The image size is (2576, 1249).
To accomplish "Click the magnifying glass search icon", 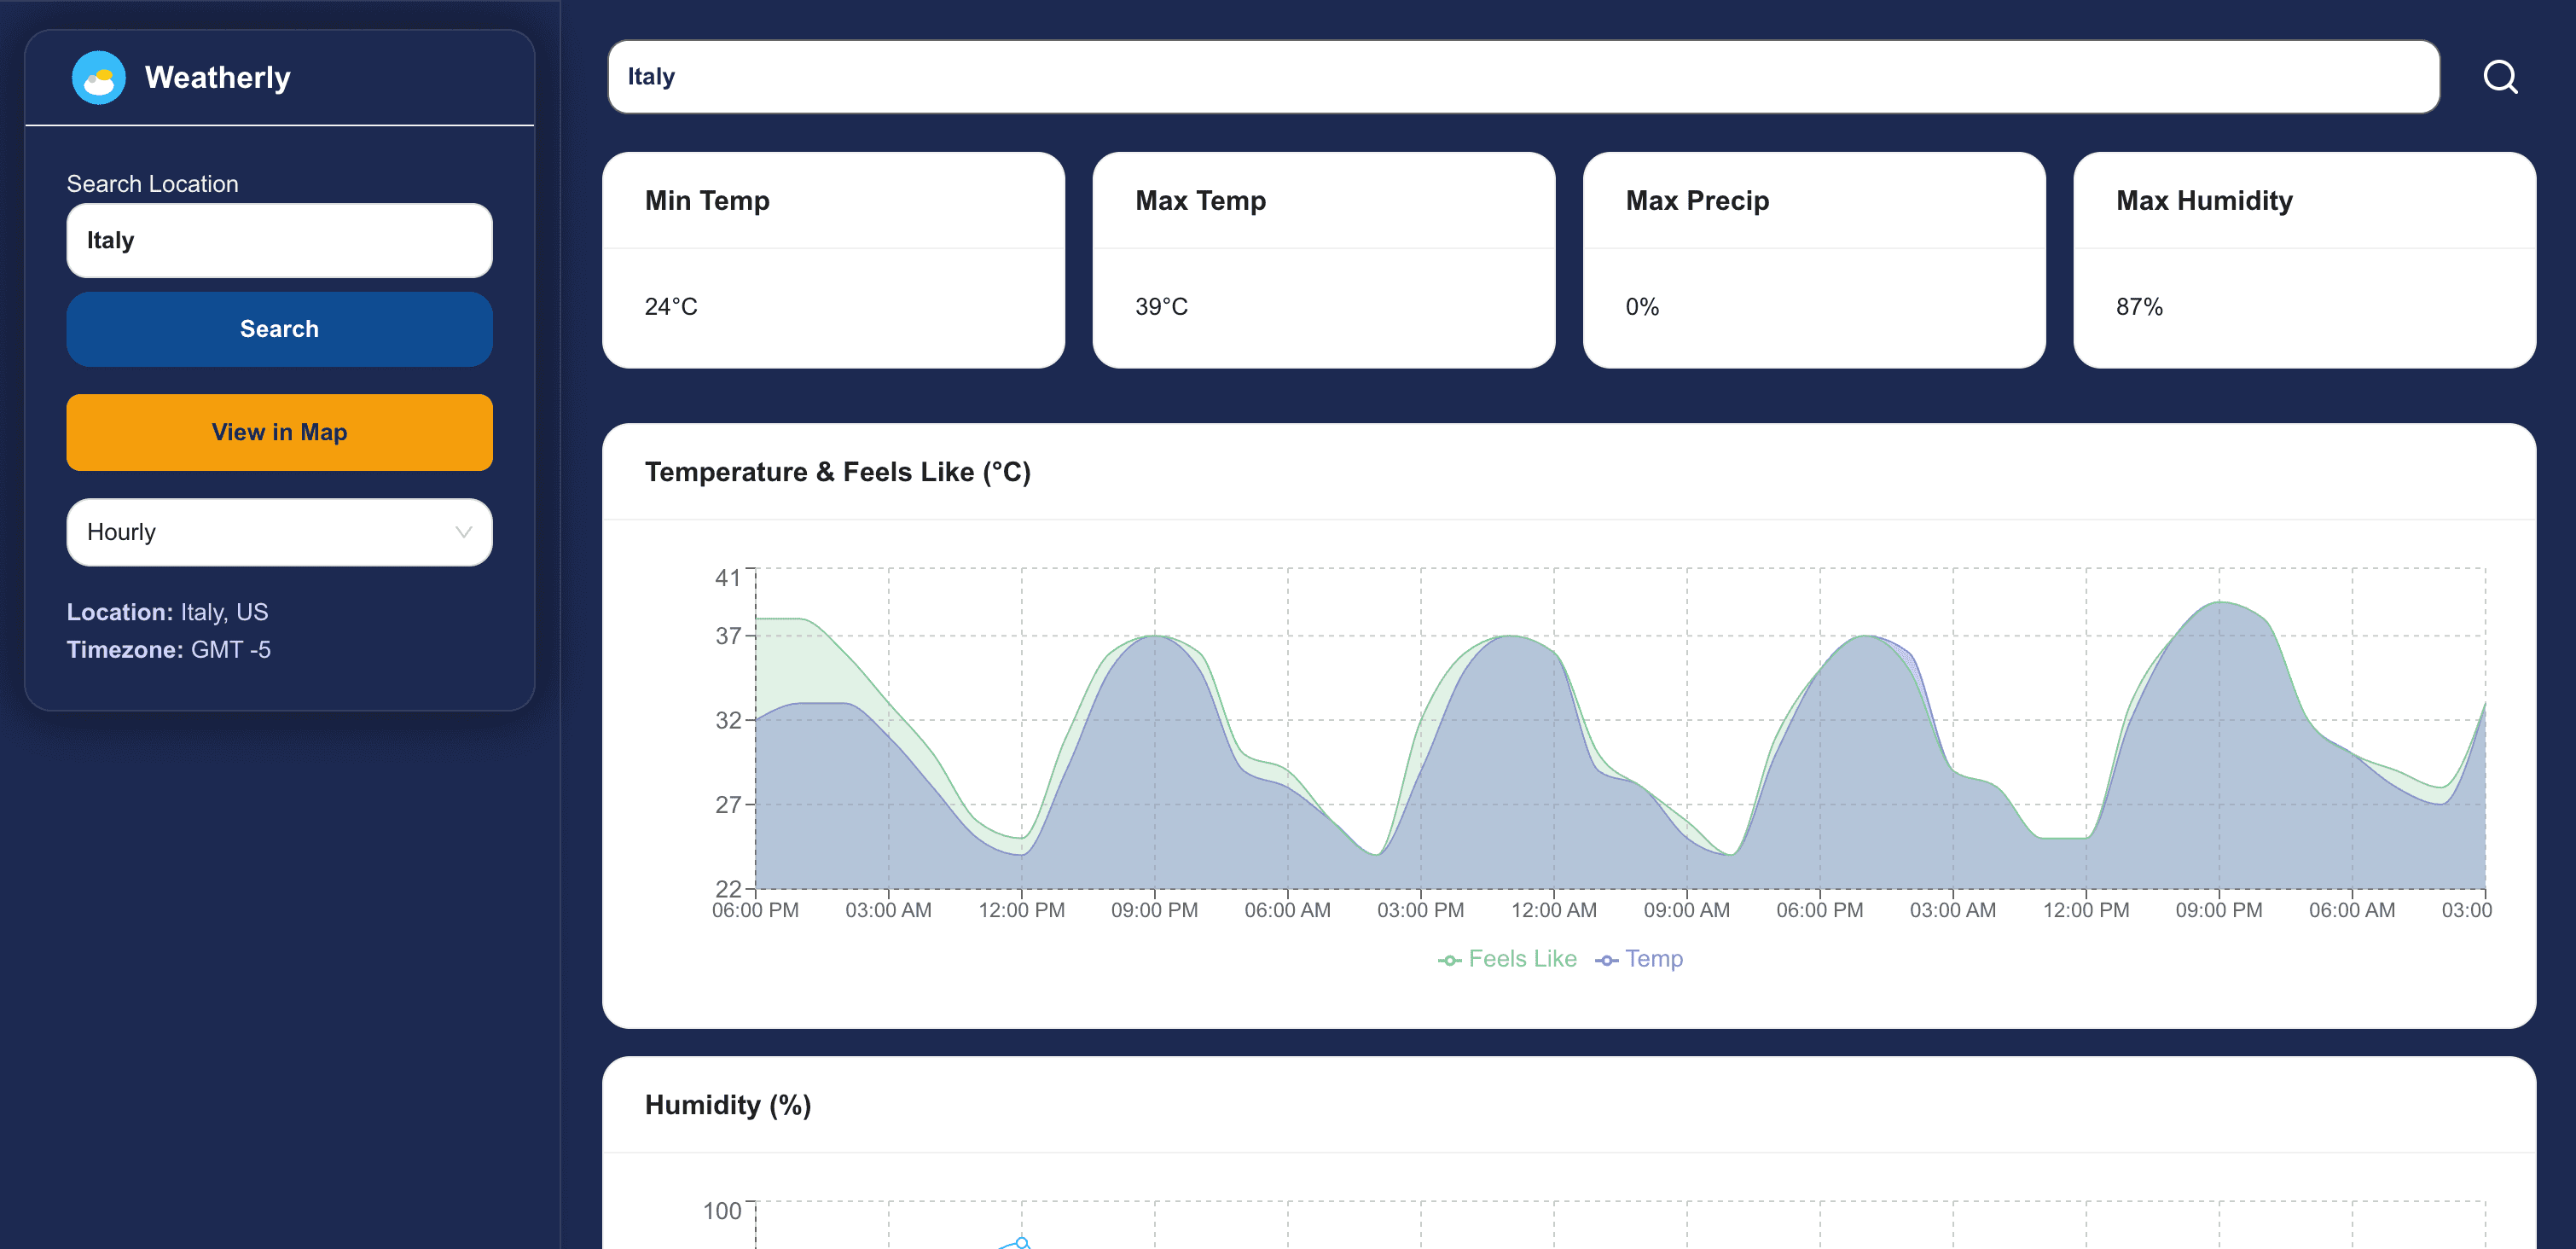I will 2500,76.
